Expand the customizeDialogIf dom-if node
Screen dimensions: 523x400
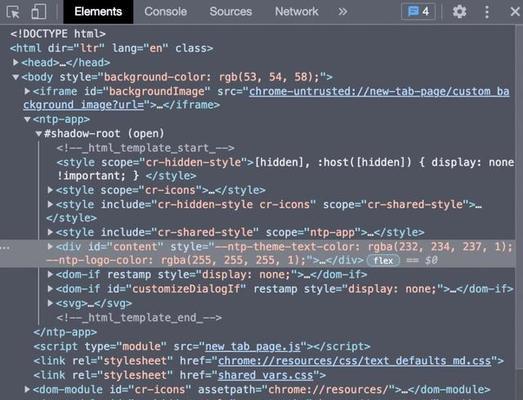(x=50, y=289)
